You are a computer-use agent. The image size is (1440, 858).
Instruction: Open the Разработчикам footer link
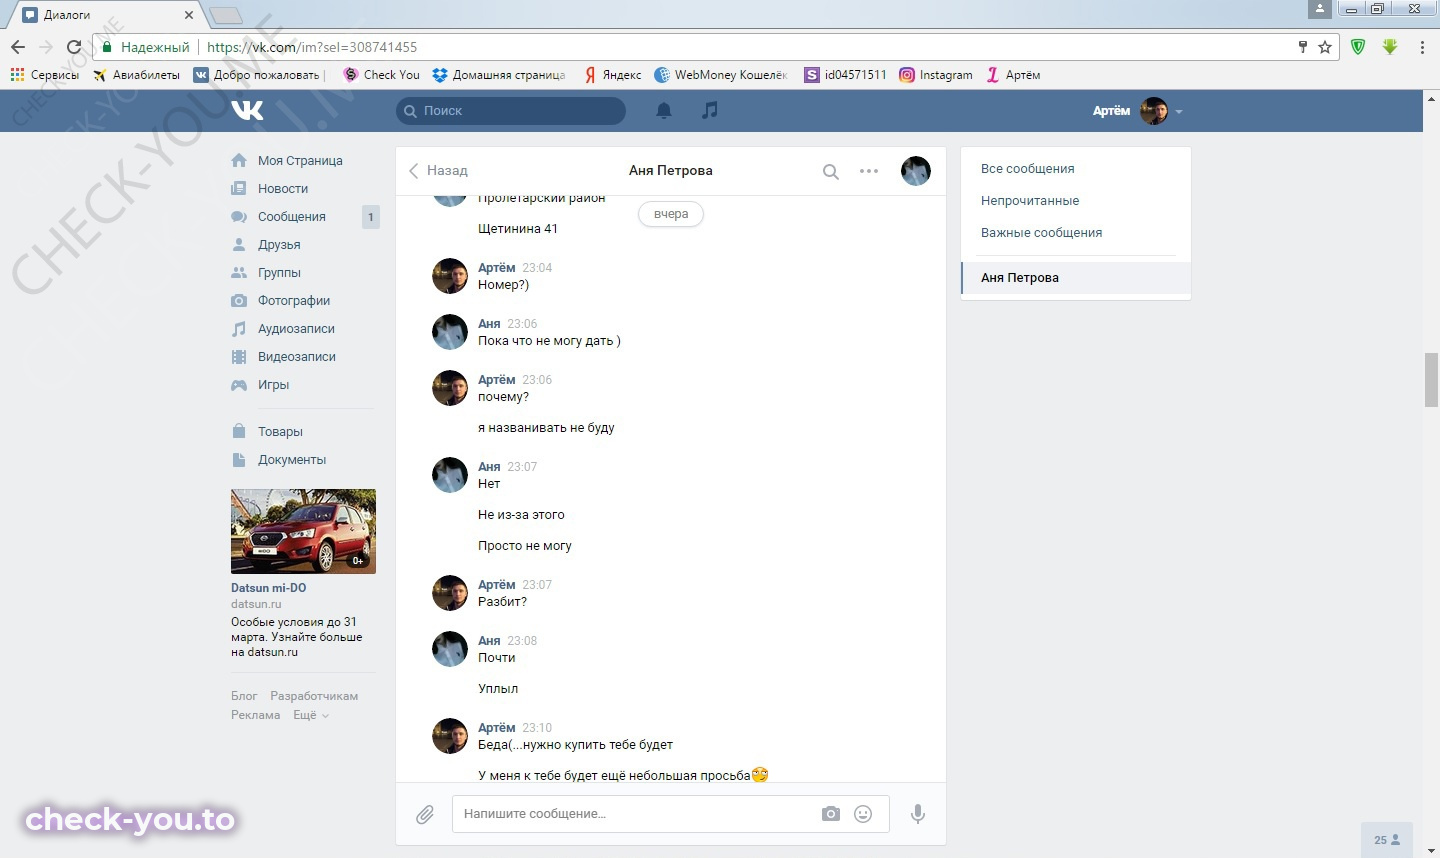coord(314,696)
